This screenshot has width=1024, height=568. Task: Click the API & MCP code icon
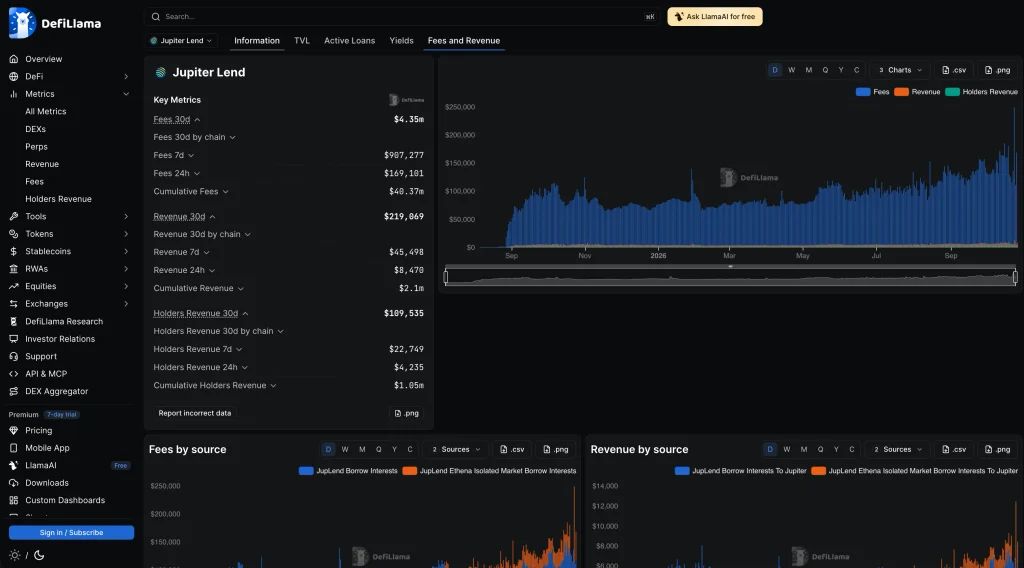click(x=14, y=374)
